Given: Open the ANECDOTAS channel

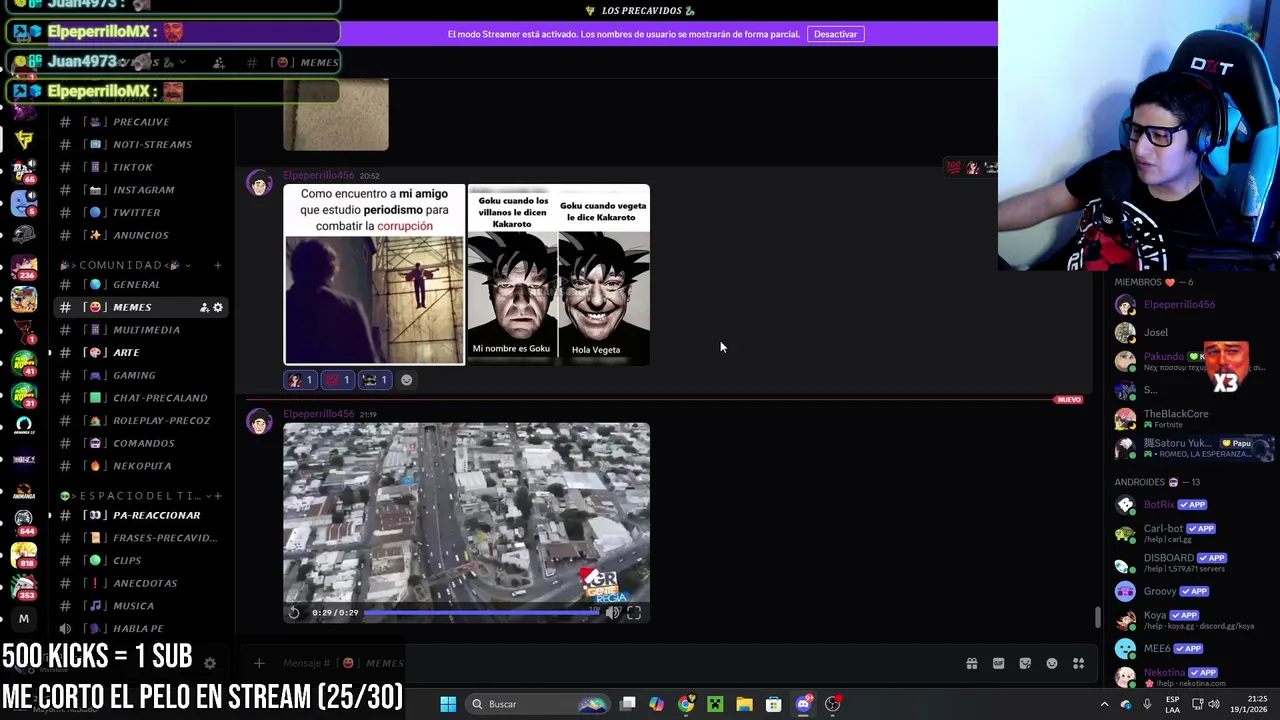Looking at the screenshot, I should [140, 583].
